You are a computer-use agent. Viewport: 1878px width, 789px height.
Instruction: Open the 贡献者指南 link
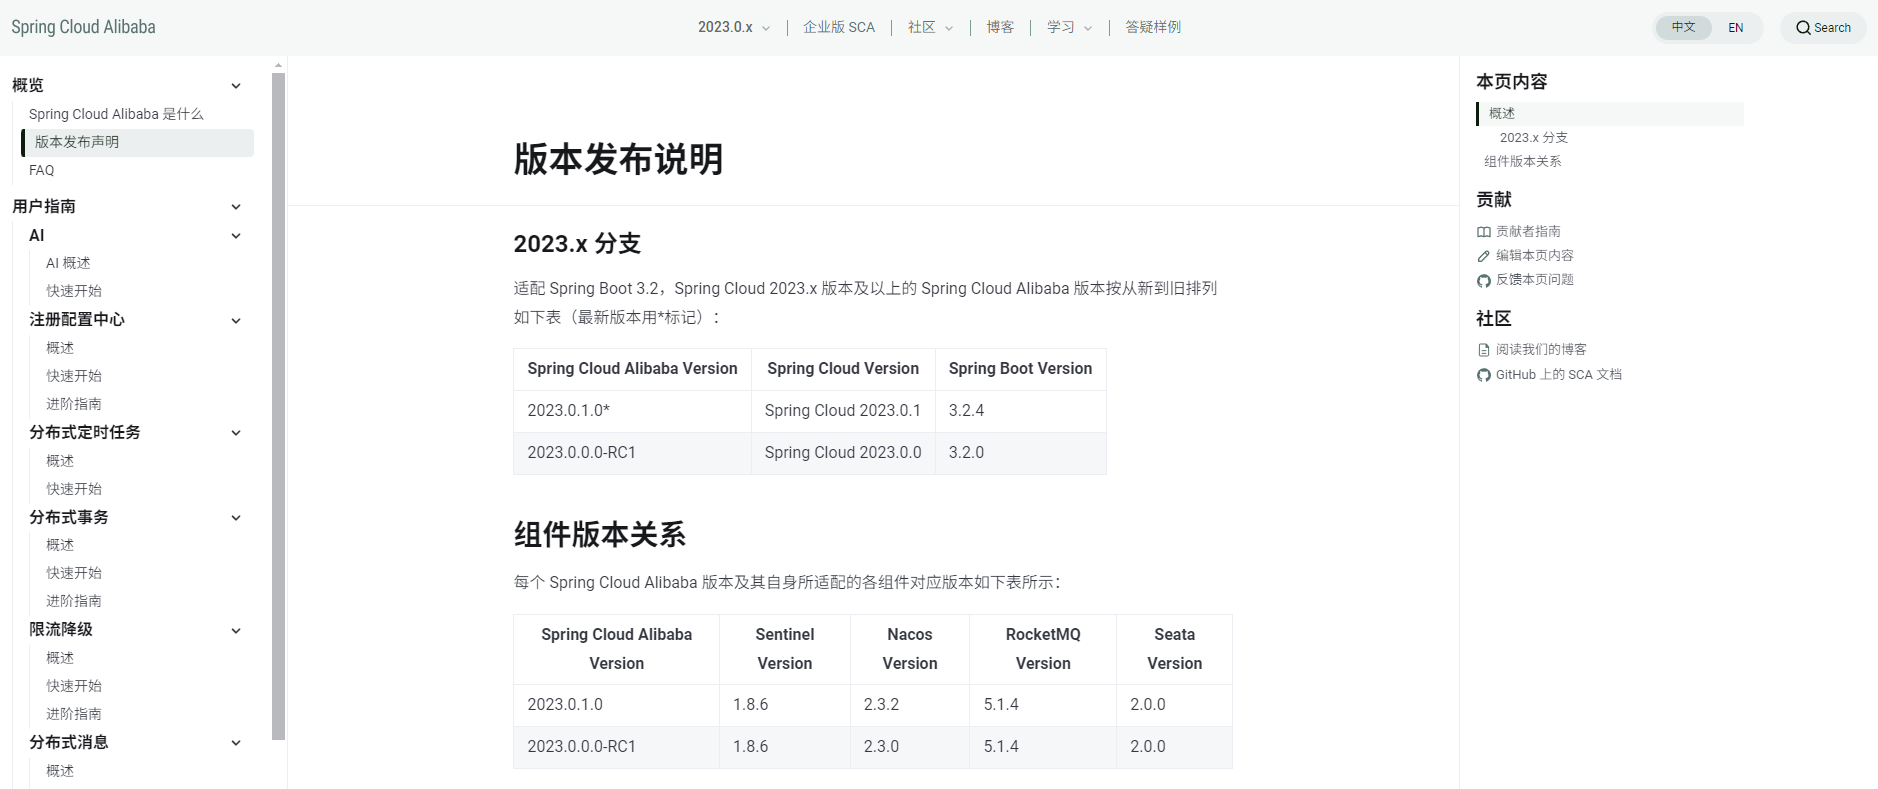pyautogui.click(x=1528, y=232)
